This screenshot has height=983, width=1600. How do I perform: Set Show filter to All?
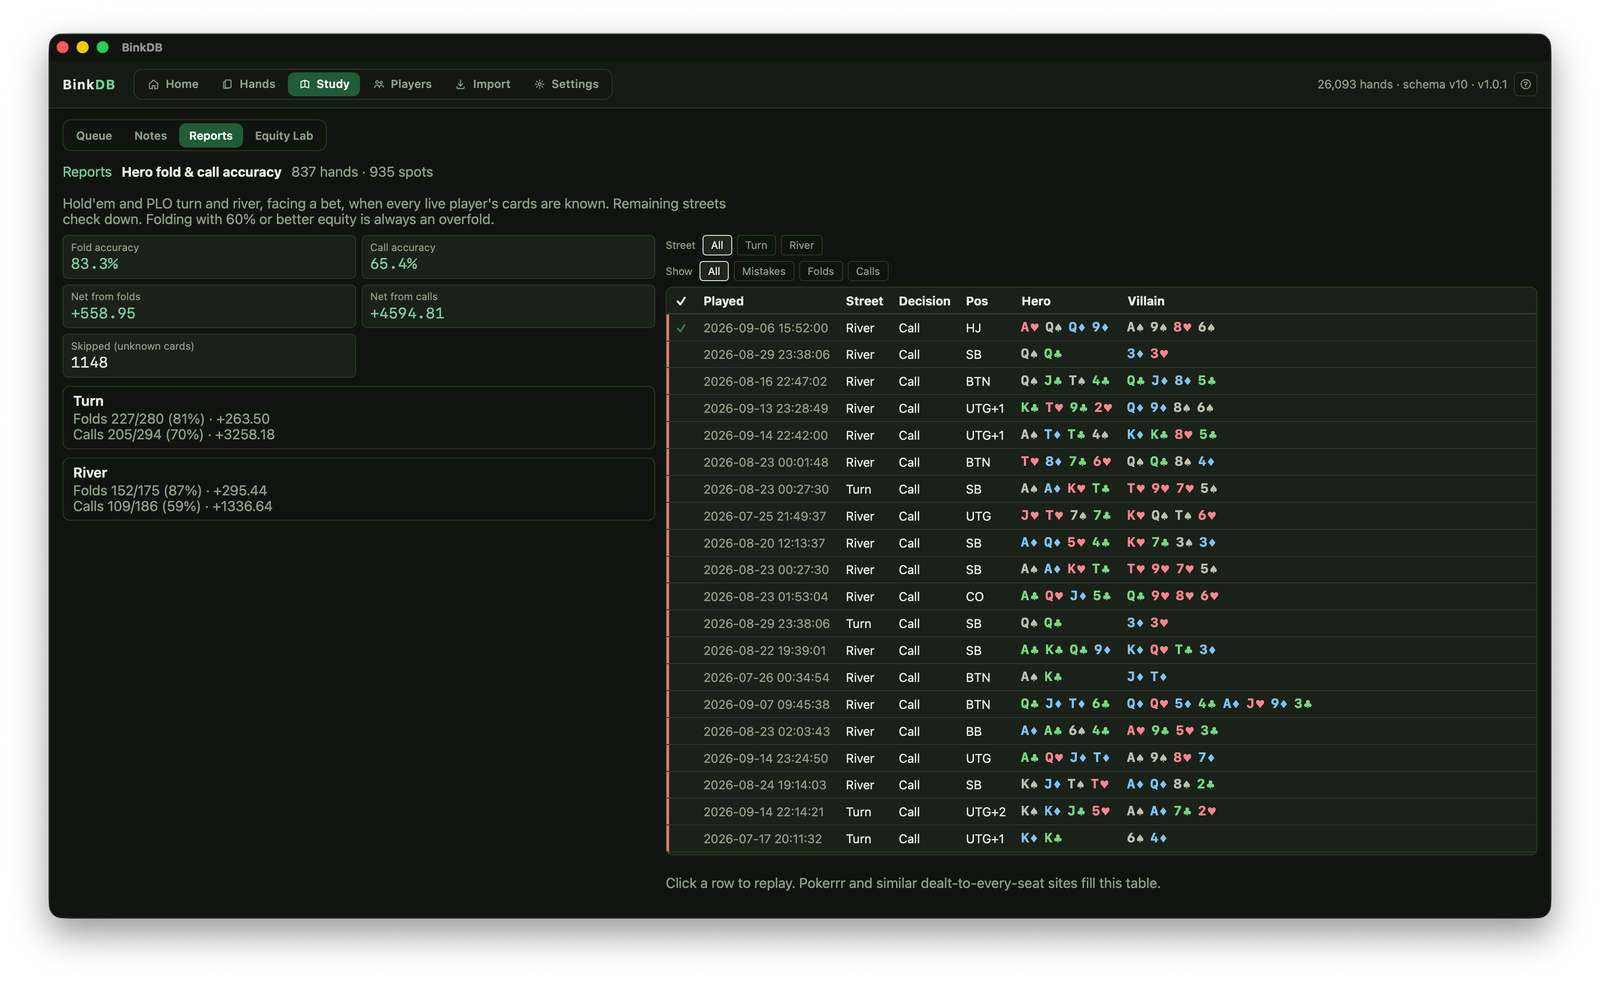tap(714, 271)
